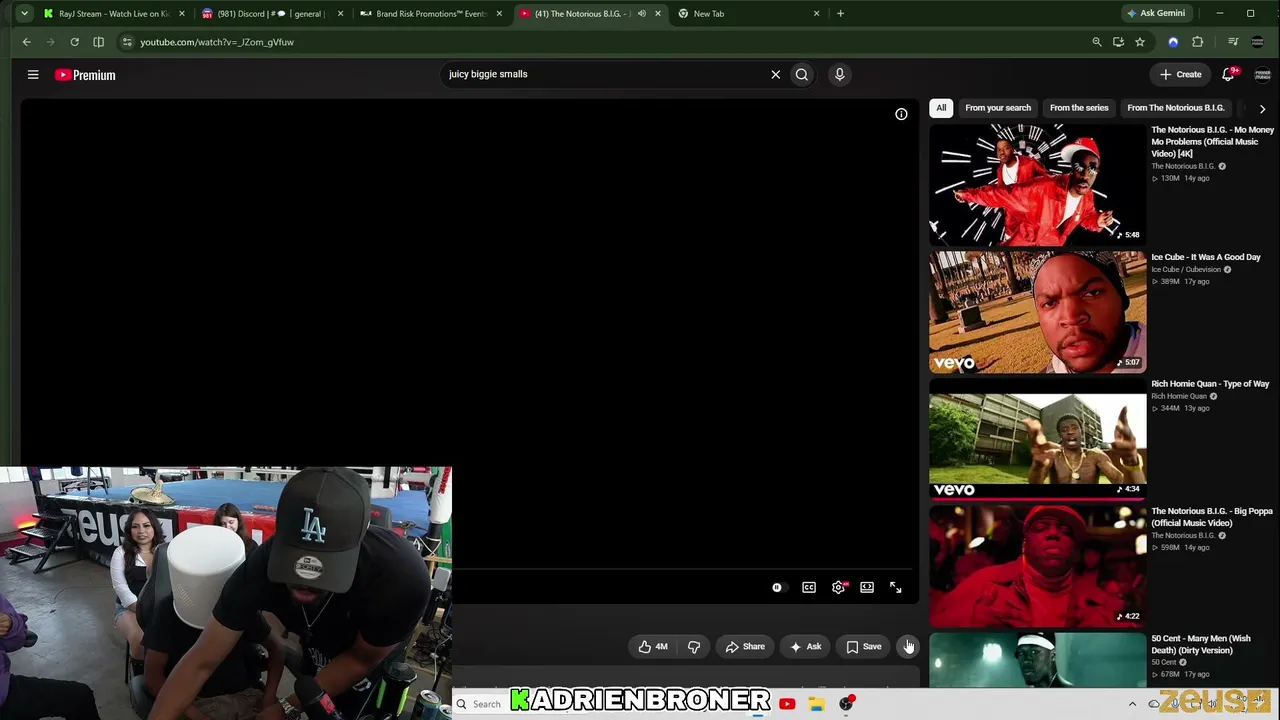Viewport: 1280px width, 720px height.
Task: Go back to the previous page
Action: (27, 42)
